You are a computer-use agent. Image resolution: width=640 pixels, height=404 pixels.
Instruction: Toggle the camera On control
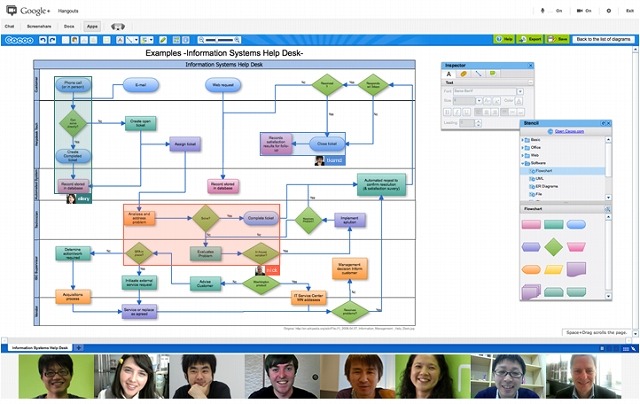584,11
